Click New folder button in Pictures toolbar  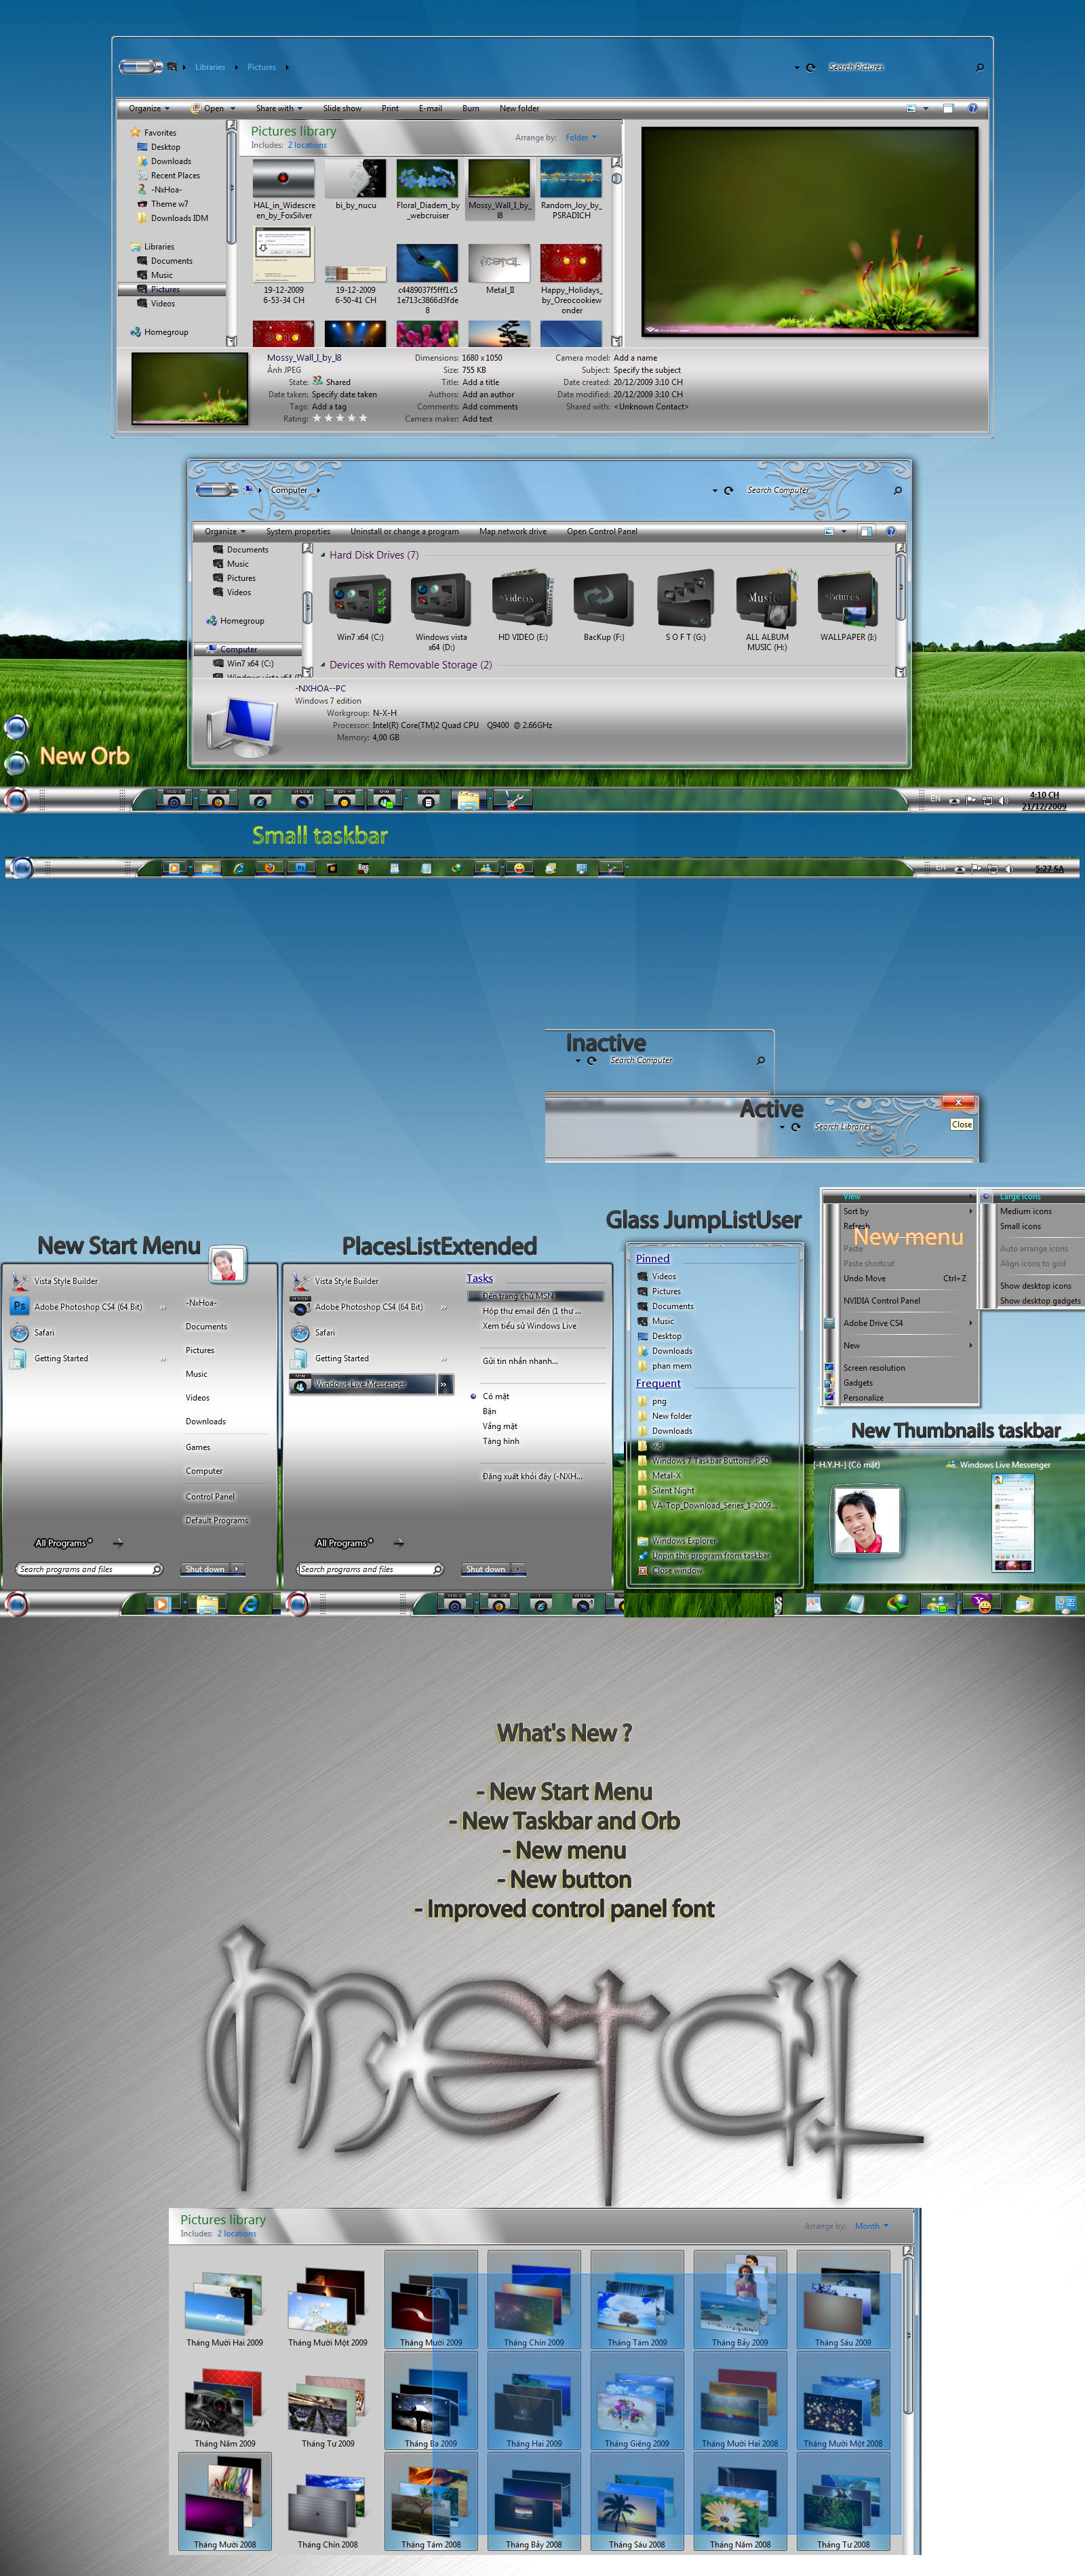tap(519, 108)
